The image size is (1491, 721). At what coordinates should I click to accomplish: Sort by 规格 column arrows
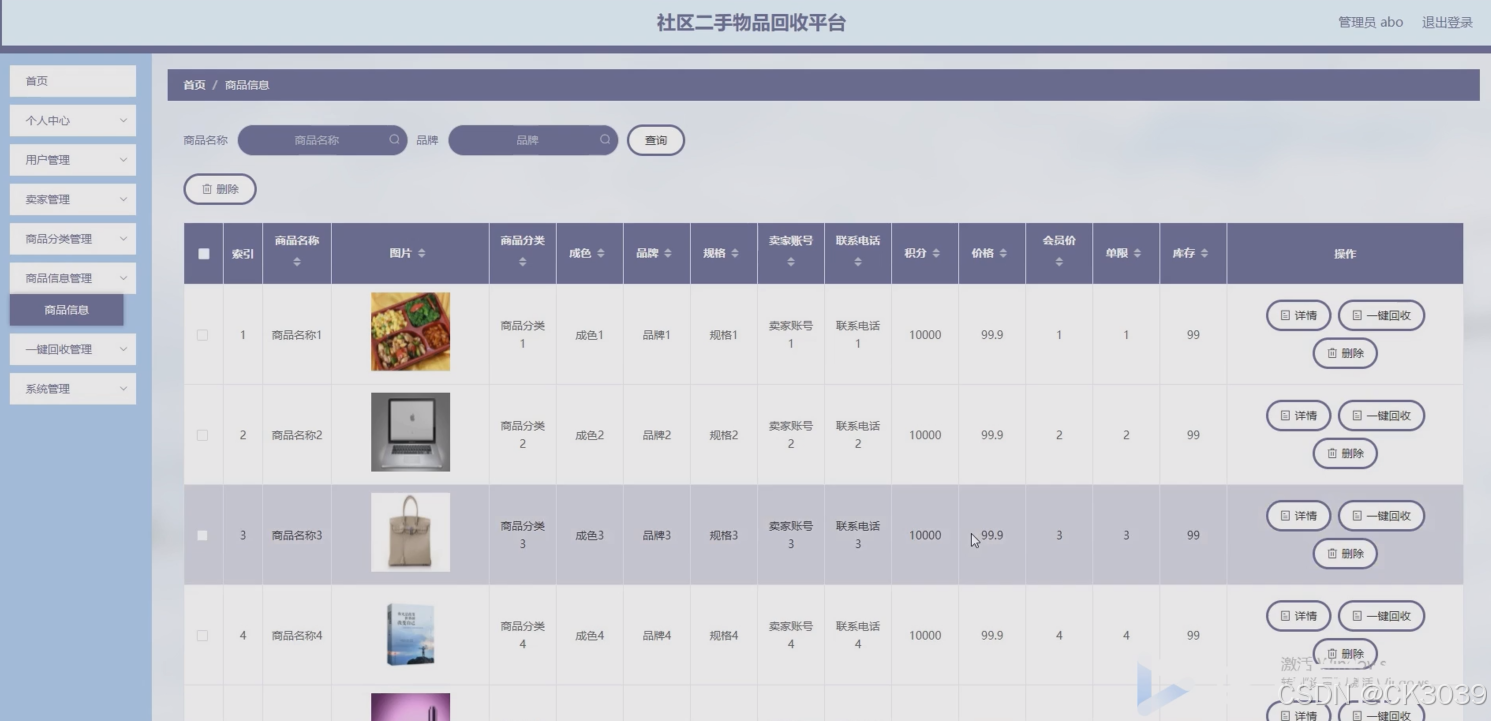734,254
